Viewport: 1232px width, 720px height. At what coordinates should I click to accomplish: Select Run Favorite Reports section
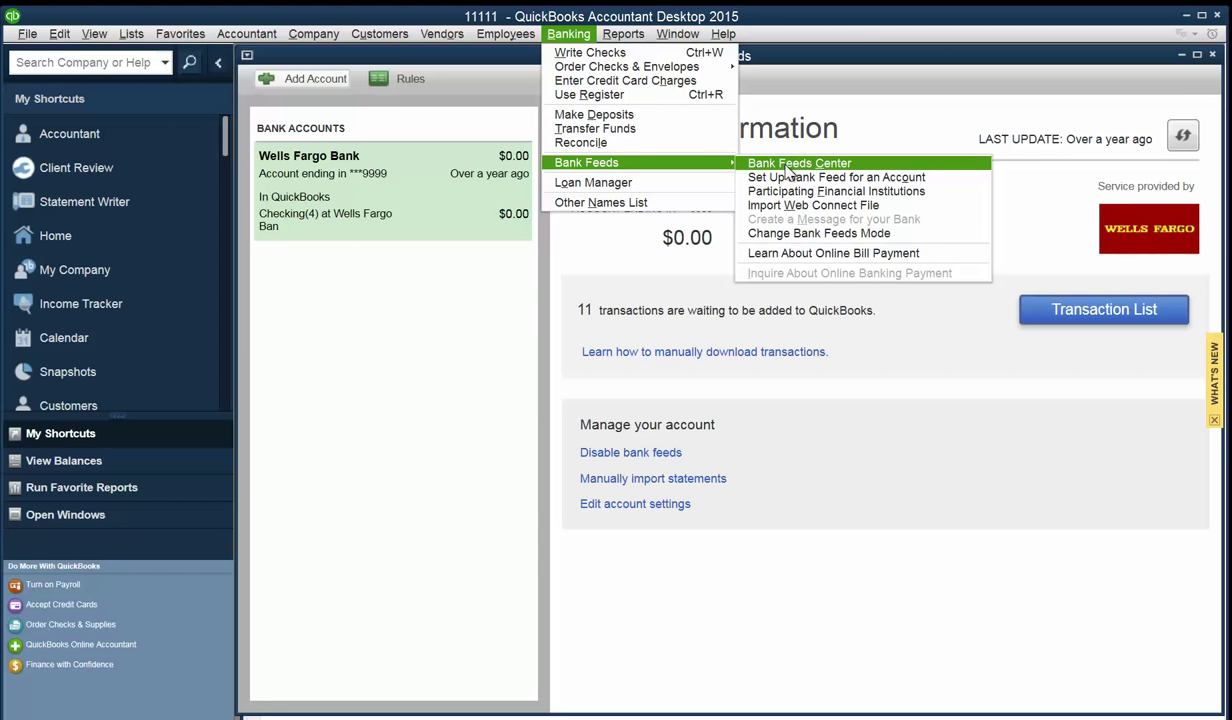tap(116, 488)
